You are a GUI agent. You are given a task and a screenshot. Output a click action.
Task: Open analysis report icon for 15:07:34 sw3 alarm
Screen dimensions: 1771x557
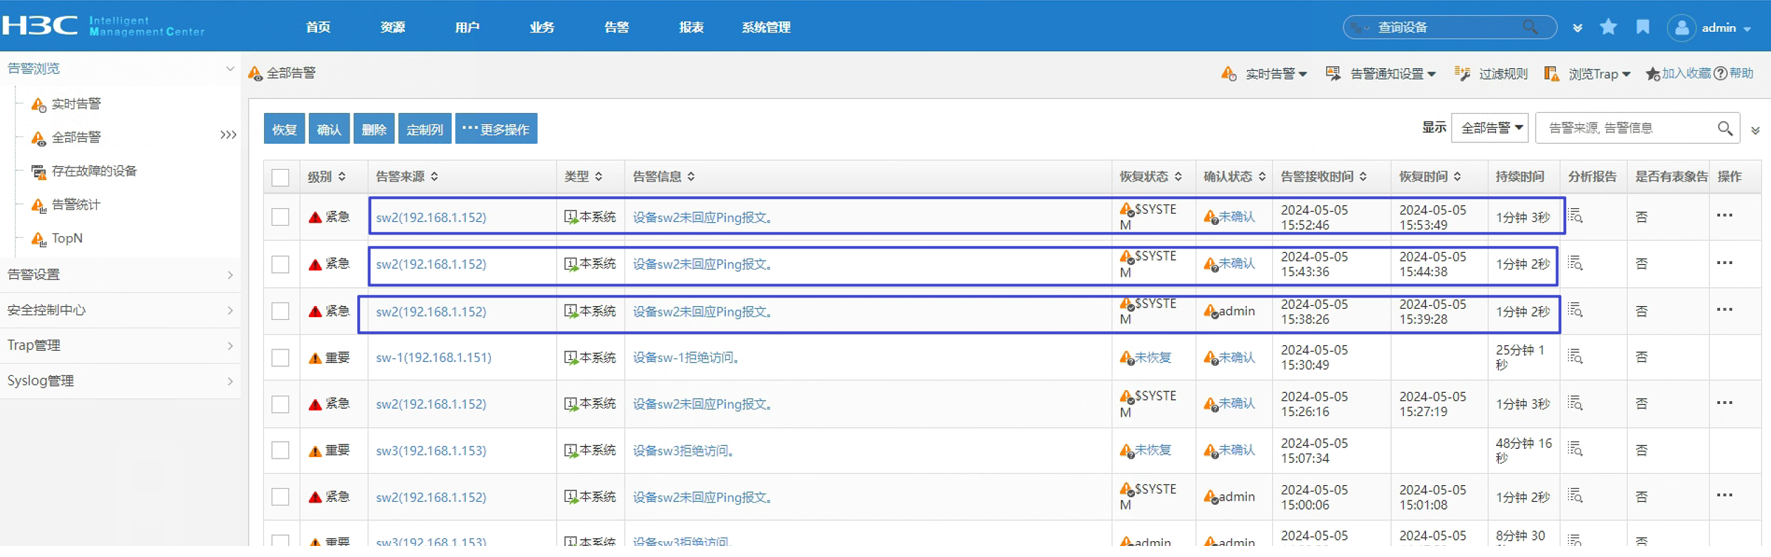click(1576, 449)
